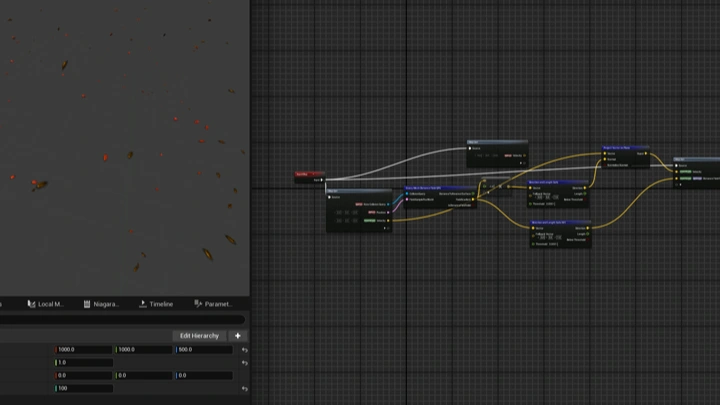Screen dimensions: 720x405
Task: Click the blue-labeled field showing 500.0
Action: pos(204,350)
